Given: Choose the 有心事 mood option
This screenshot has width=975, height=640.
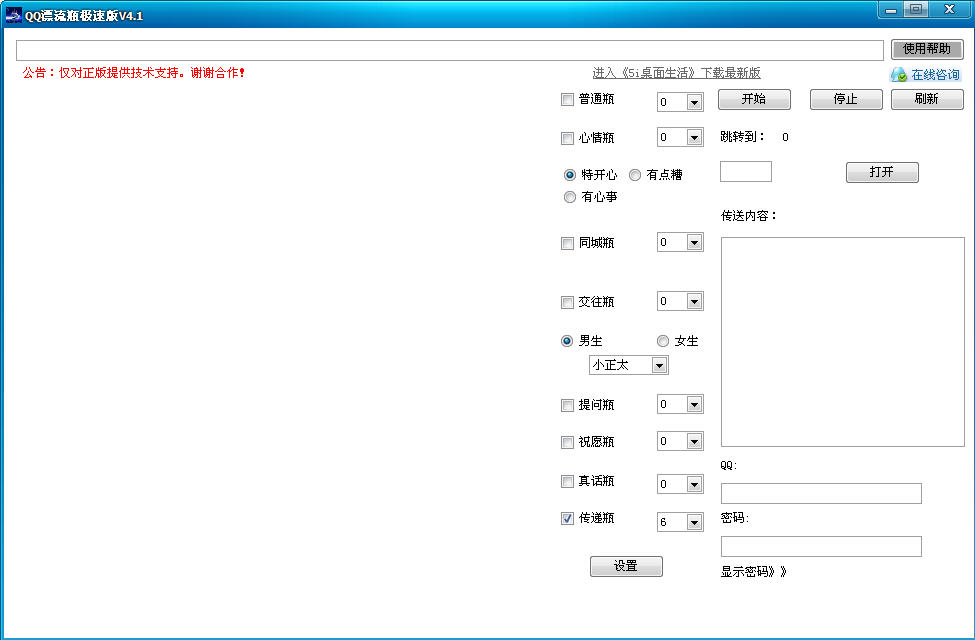Looking at the screenshot, I should coord(570,197).
